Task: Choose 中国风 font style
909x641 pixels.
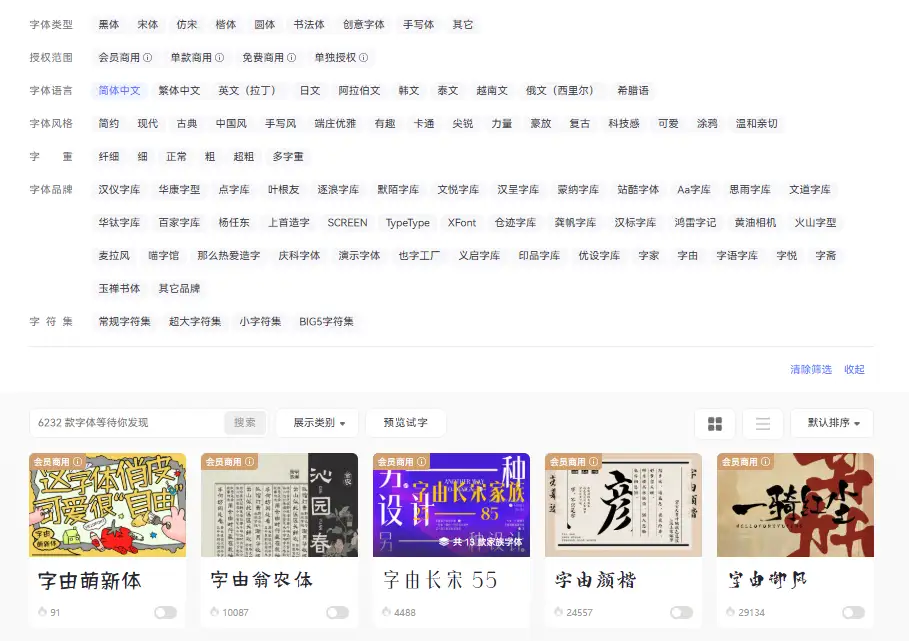Action: [231, 123]
